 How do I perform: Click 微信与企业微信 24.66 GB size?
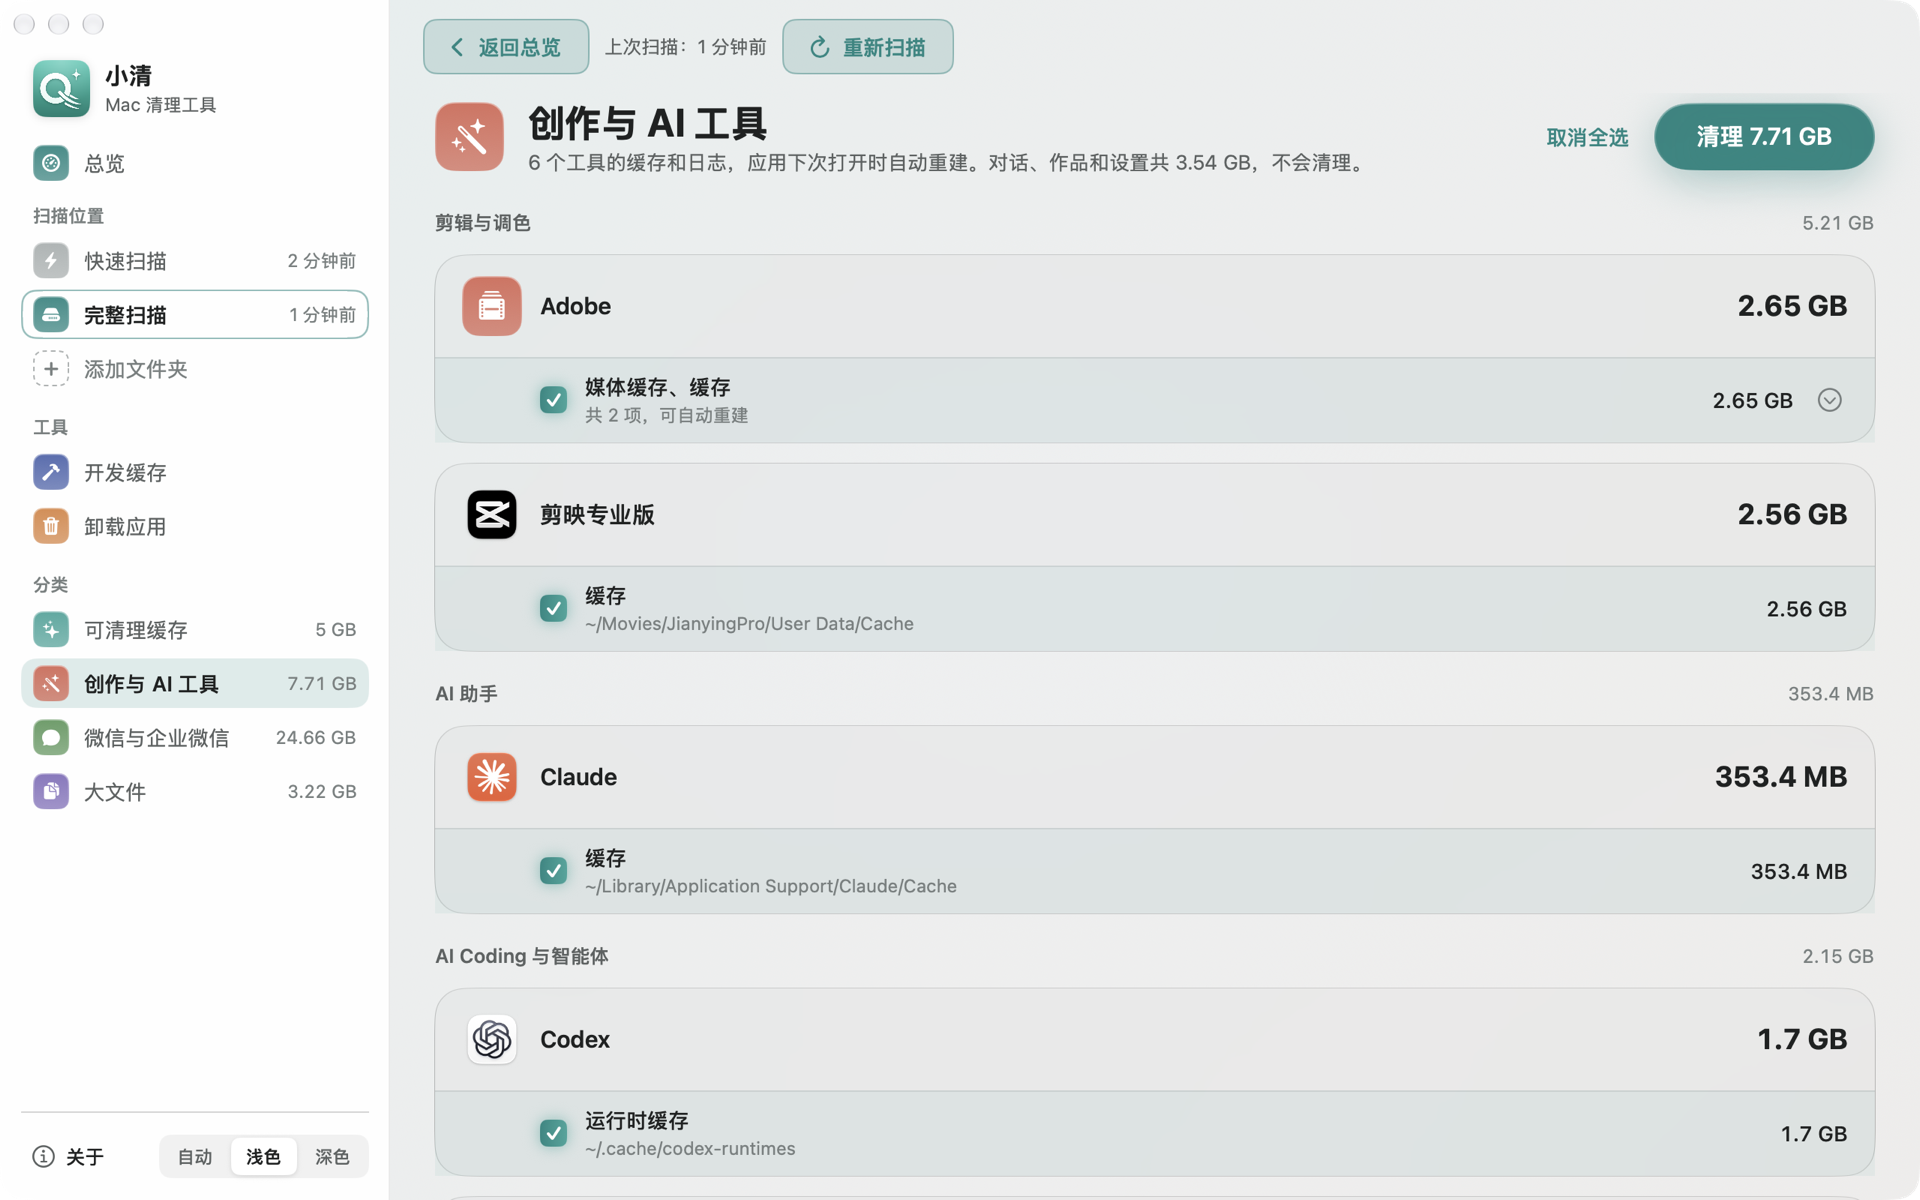pos(316,738)
